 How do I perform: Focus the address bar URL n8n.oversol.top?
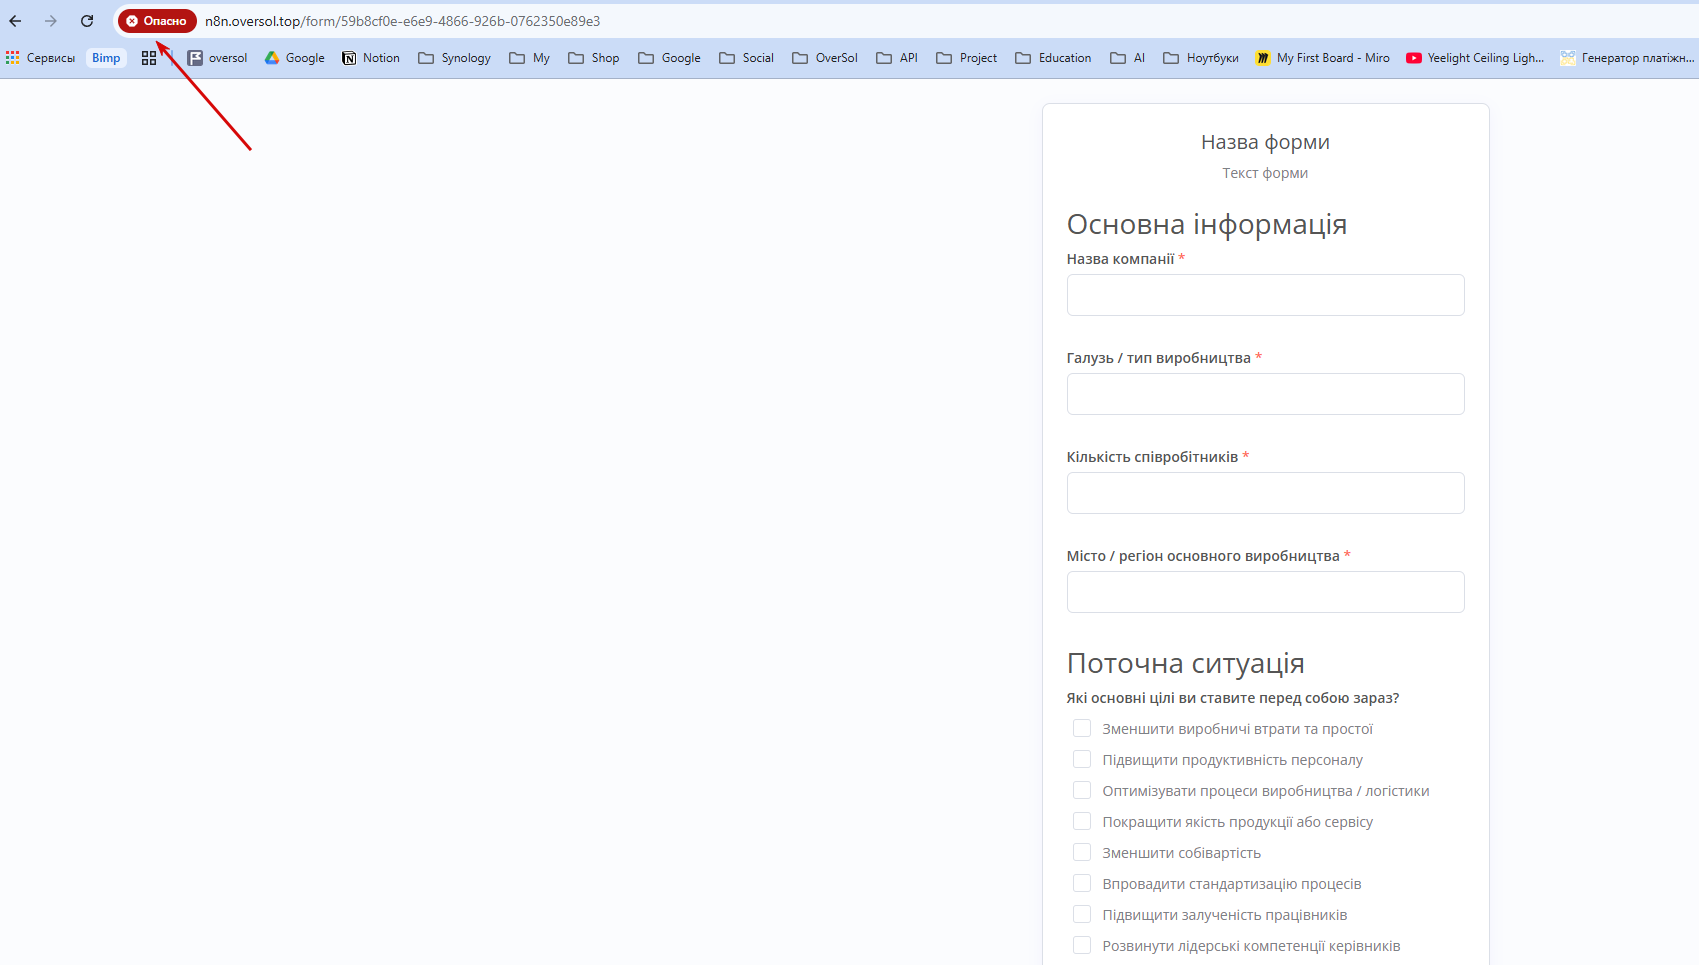[403, 21]
